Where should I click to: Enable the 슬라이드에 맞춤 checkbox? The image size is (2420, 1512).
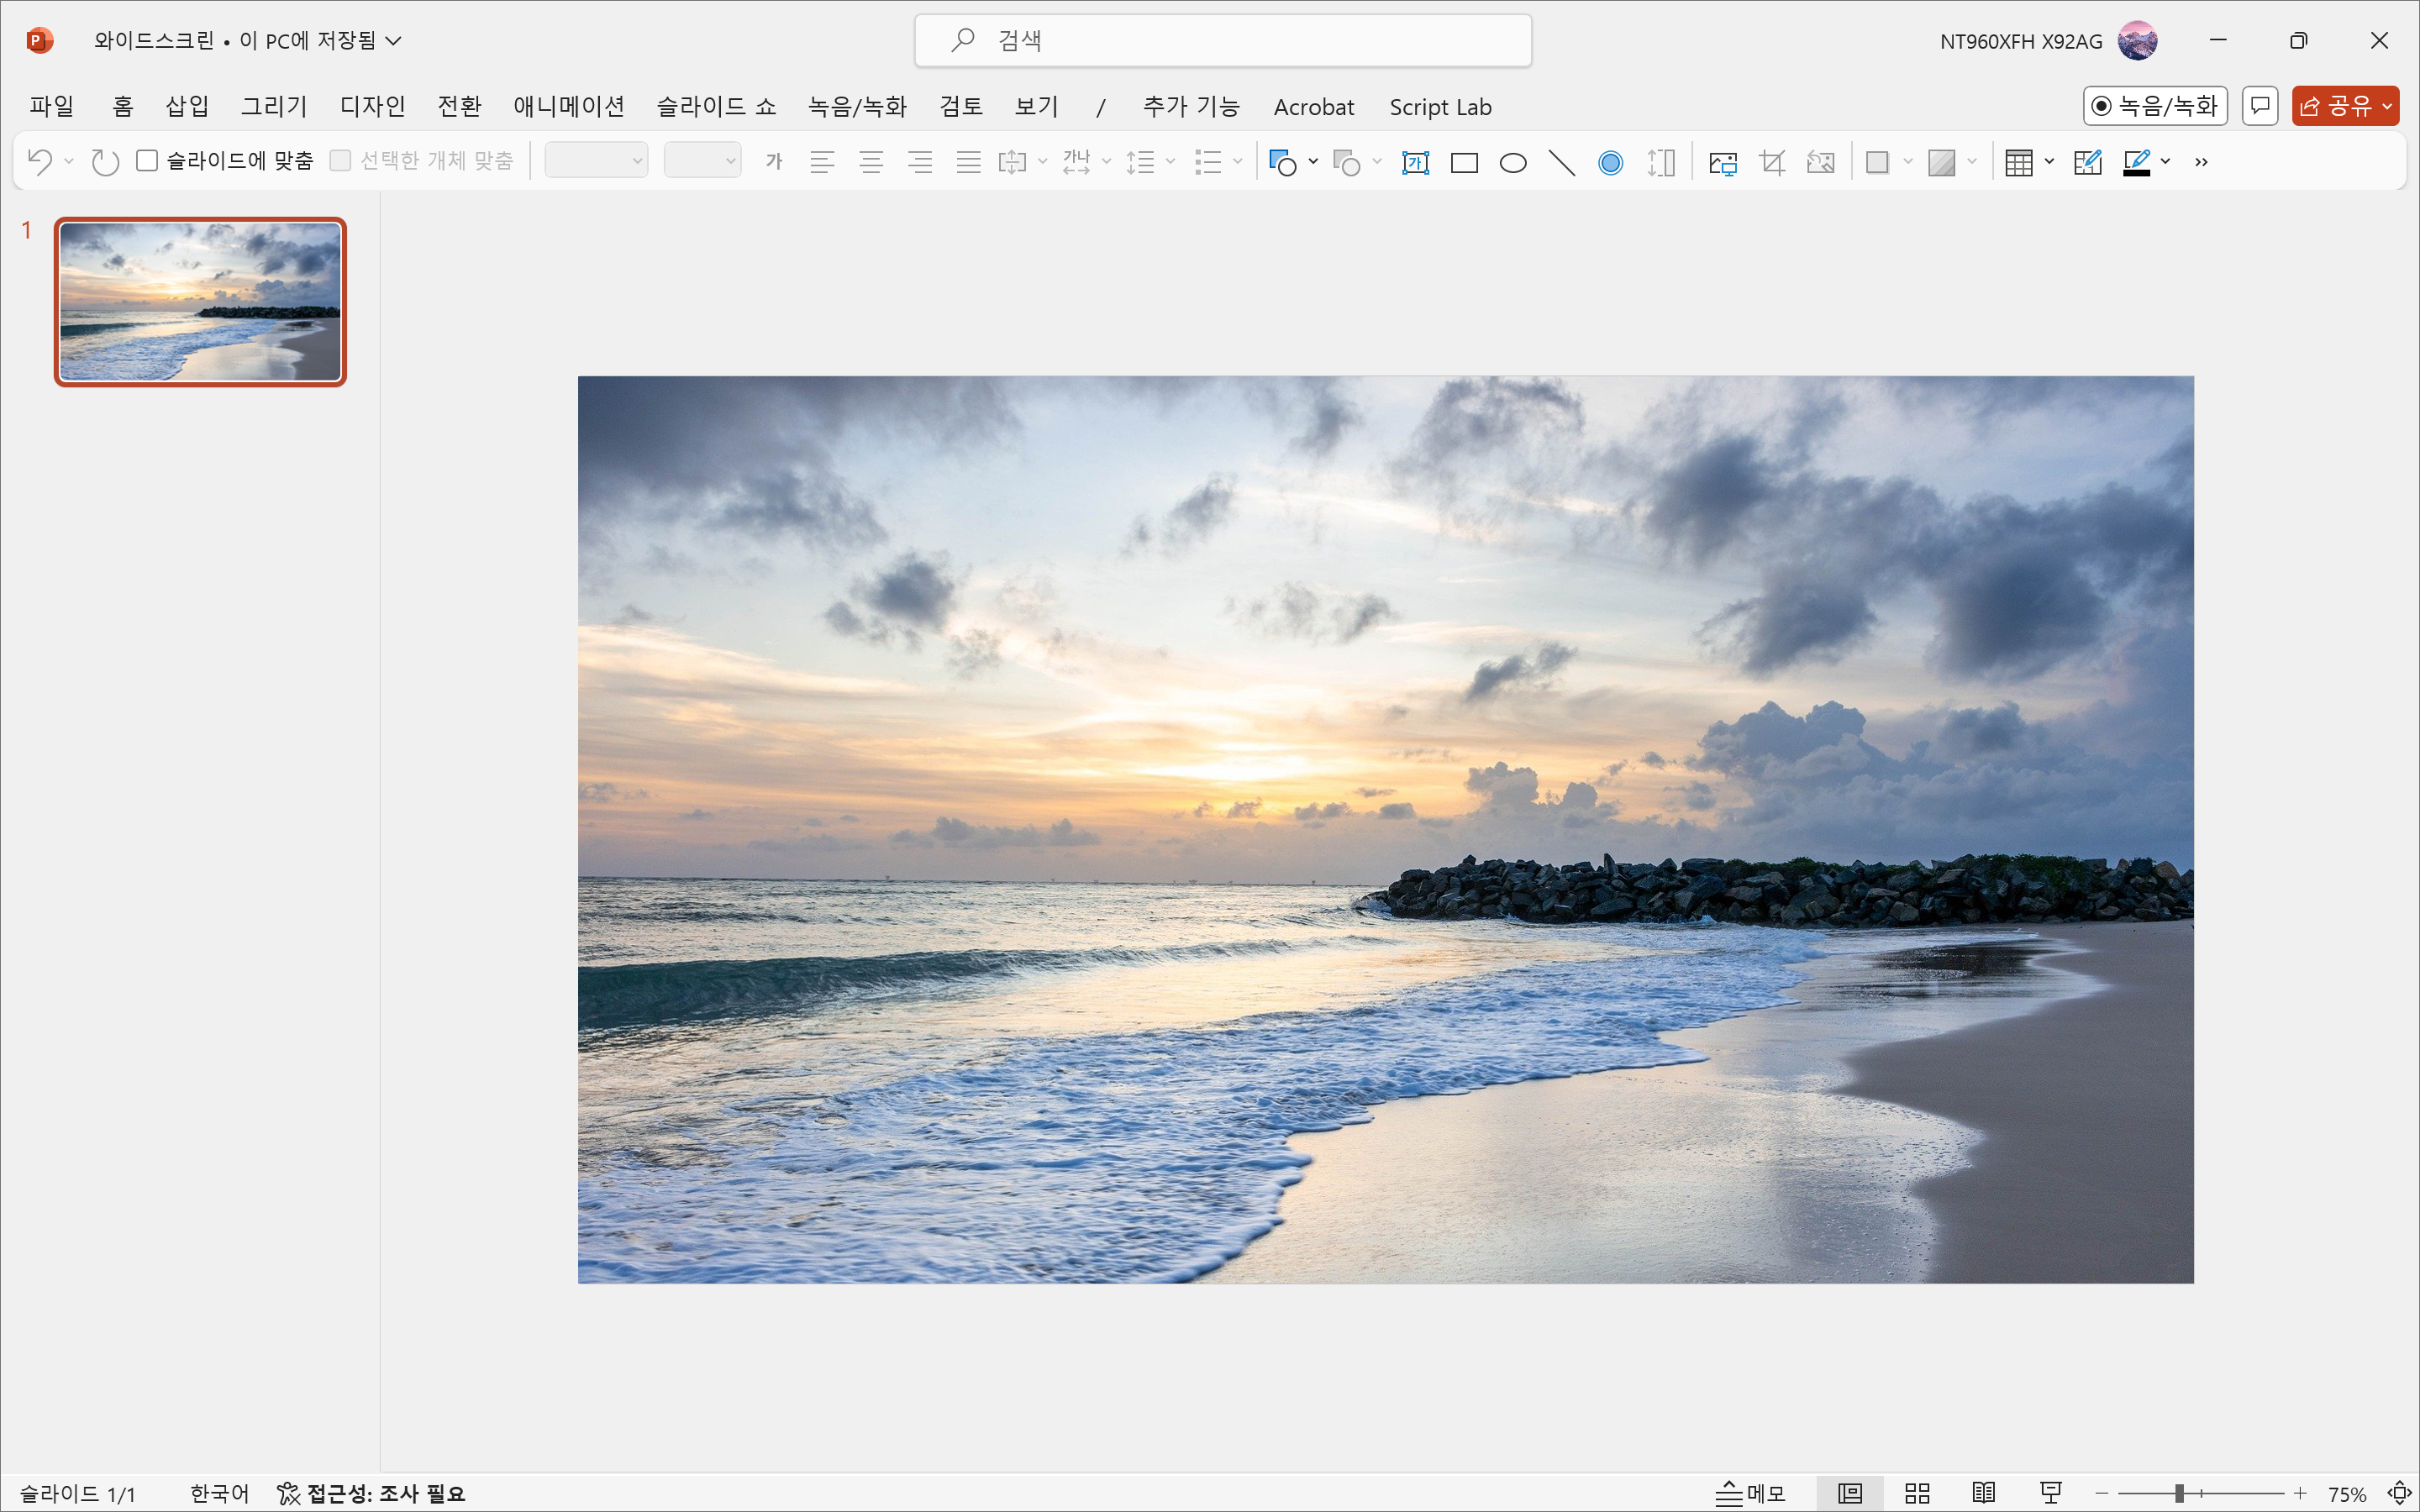click(x=148, y=161)
